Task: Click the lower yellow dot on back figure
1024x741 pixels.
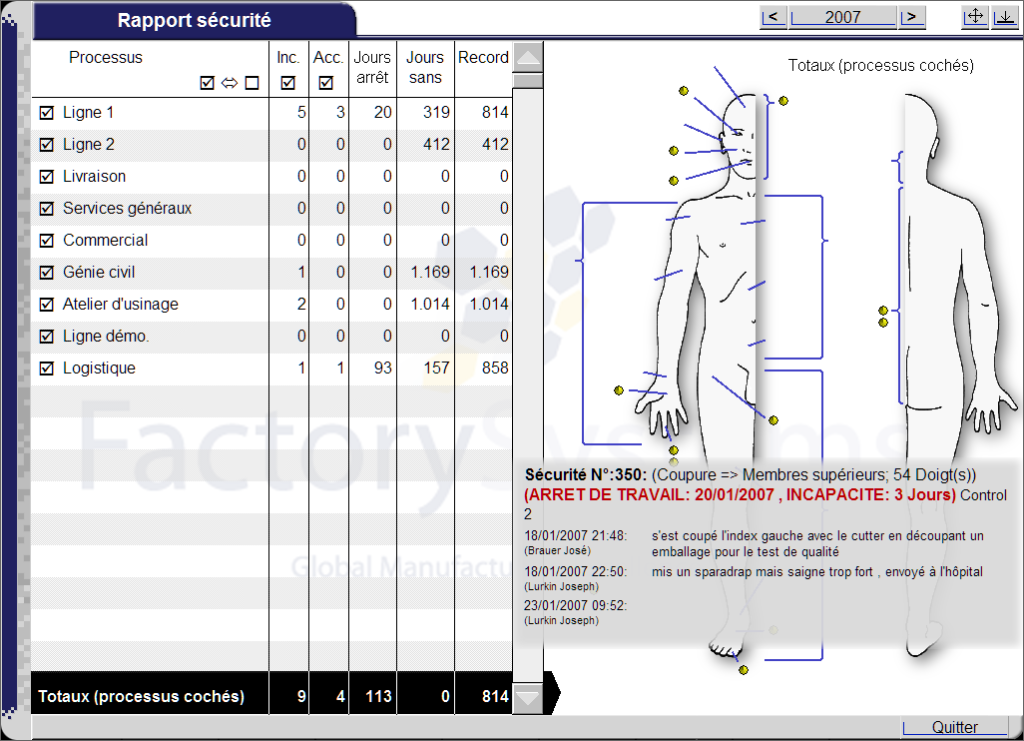Action: tap(883, 323)
